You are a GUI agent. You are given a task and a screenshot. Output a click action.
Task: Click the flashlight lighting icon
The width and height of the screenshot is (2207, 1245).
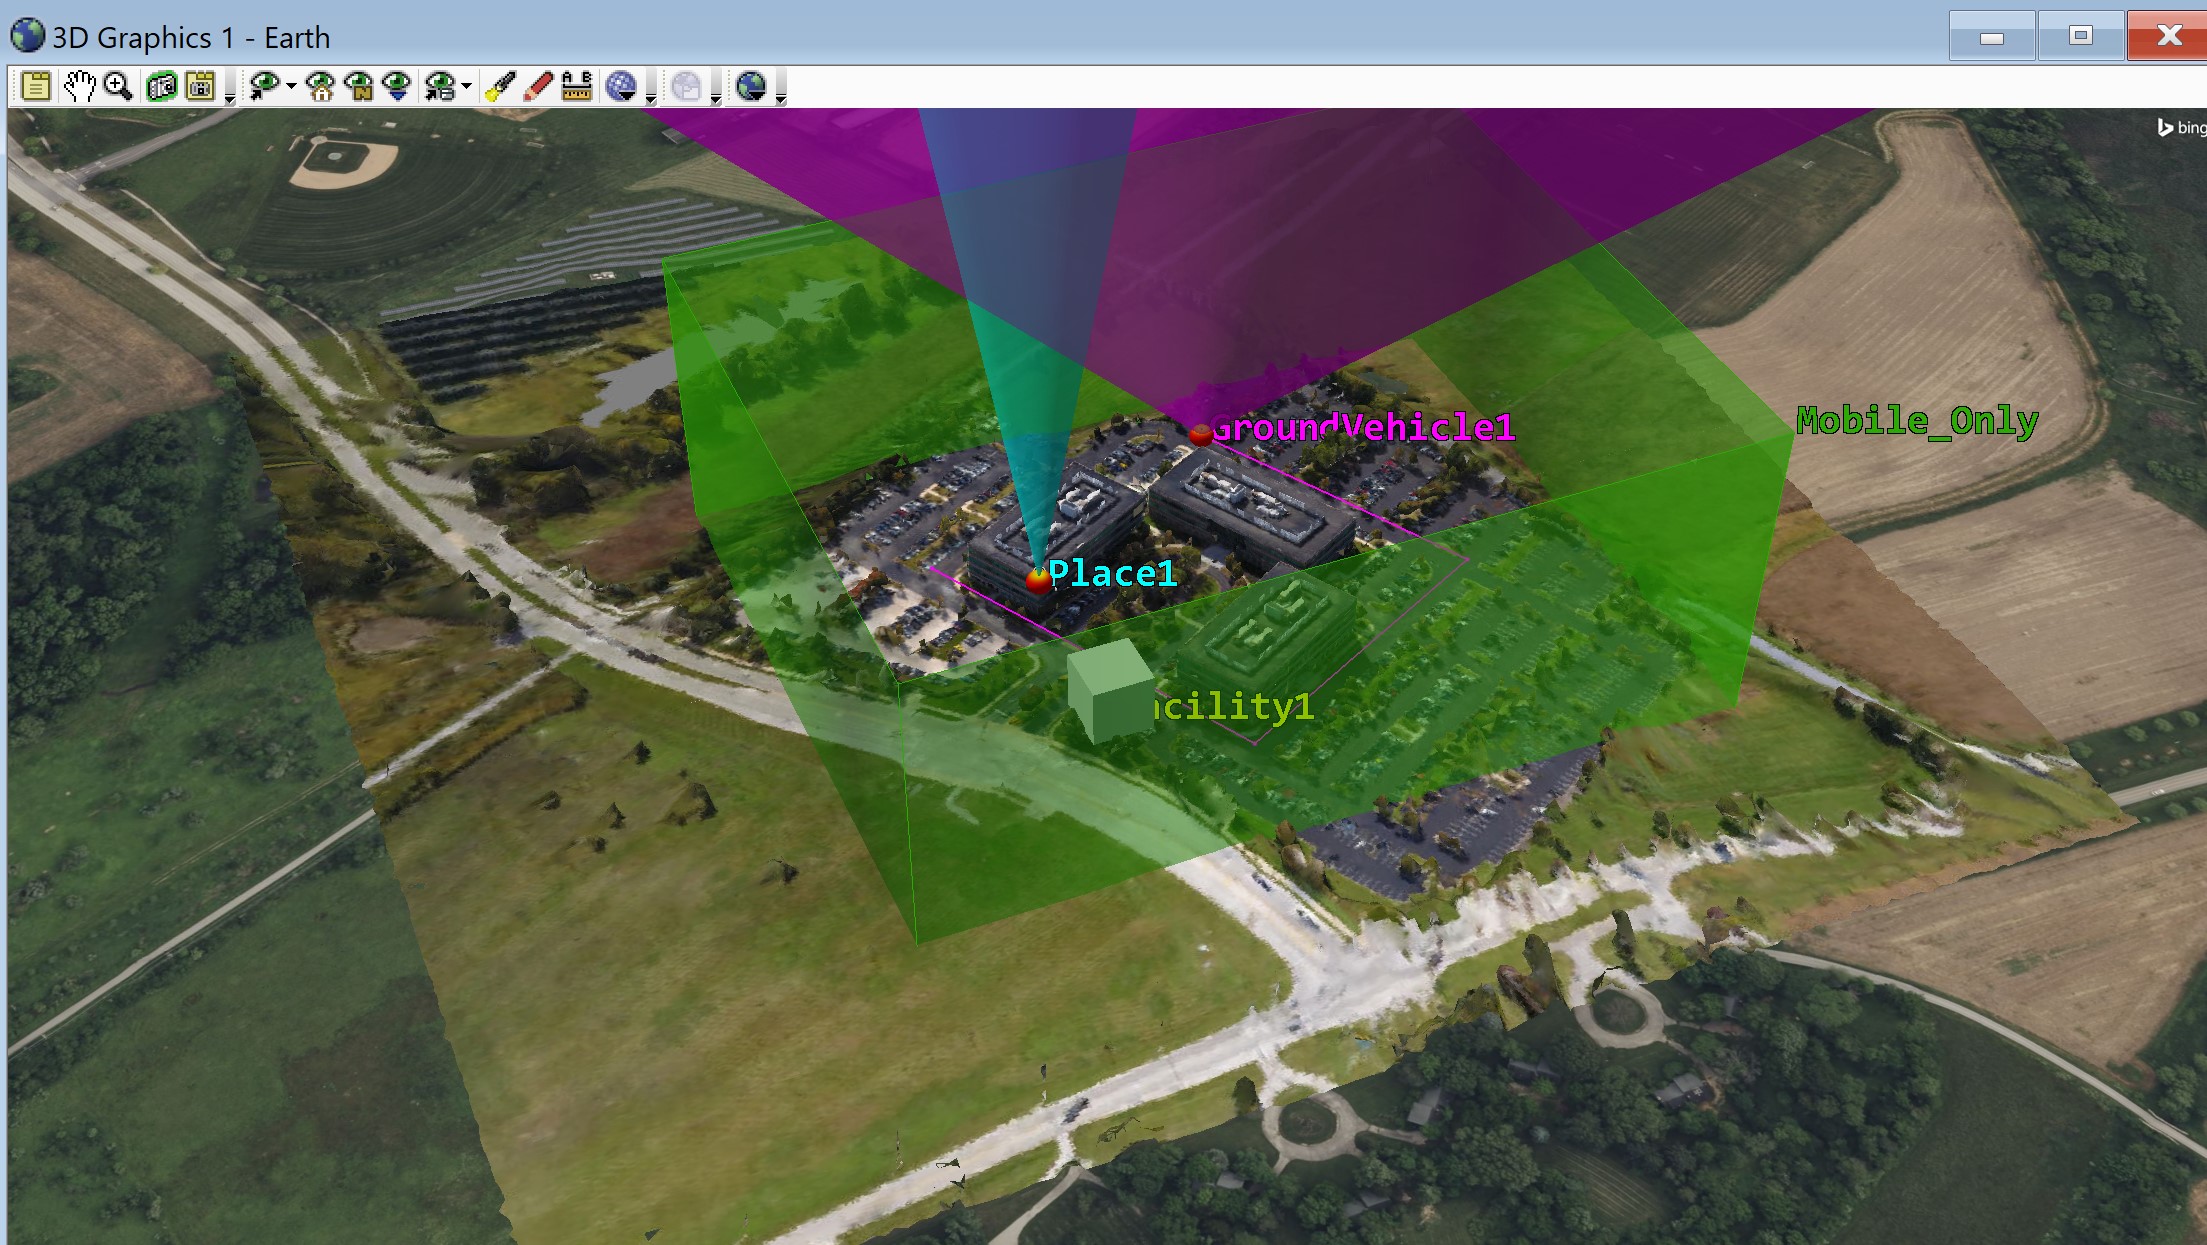(x=499, y=87)
